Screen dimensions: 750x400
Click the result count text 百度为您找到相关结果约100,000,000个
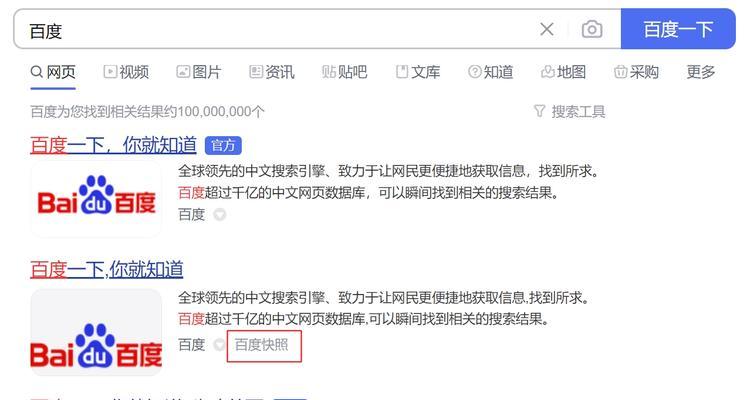(x=147, y=111)
